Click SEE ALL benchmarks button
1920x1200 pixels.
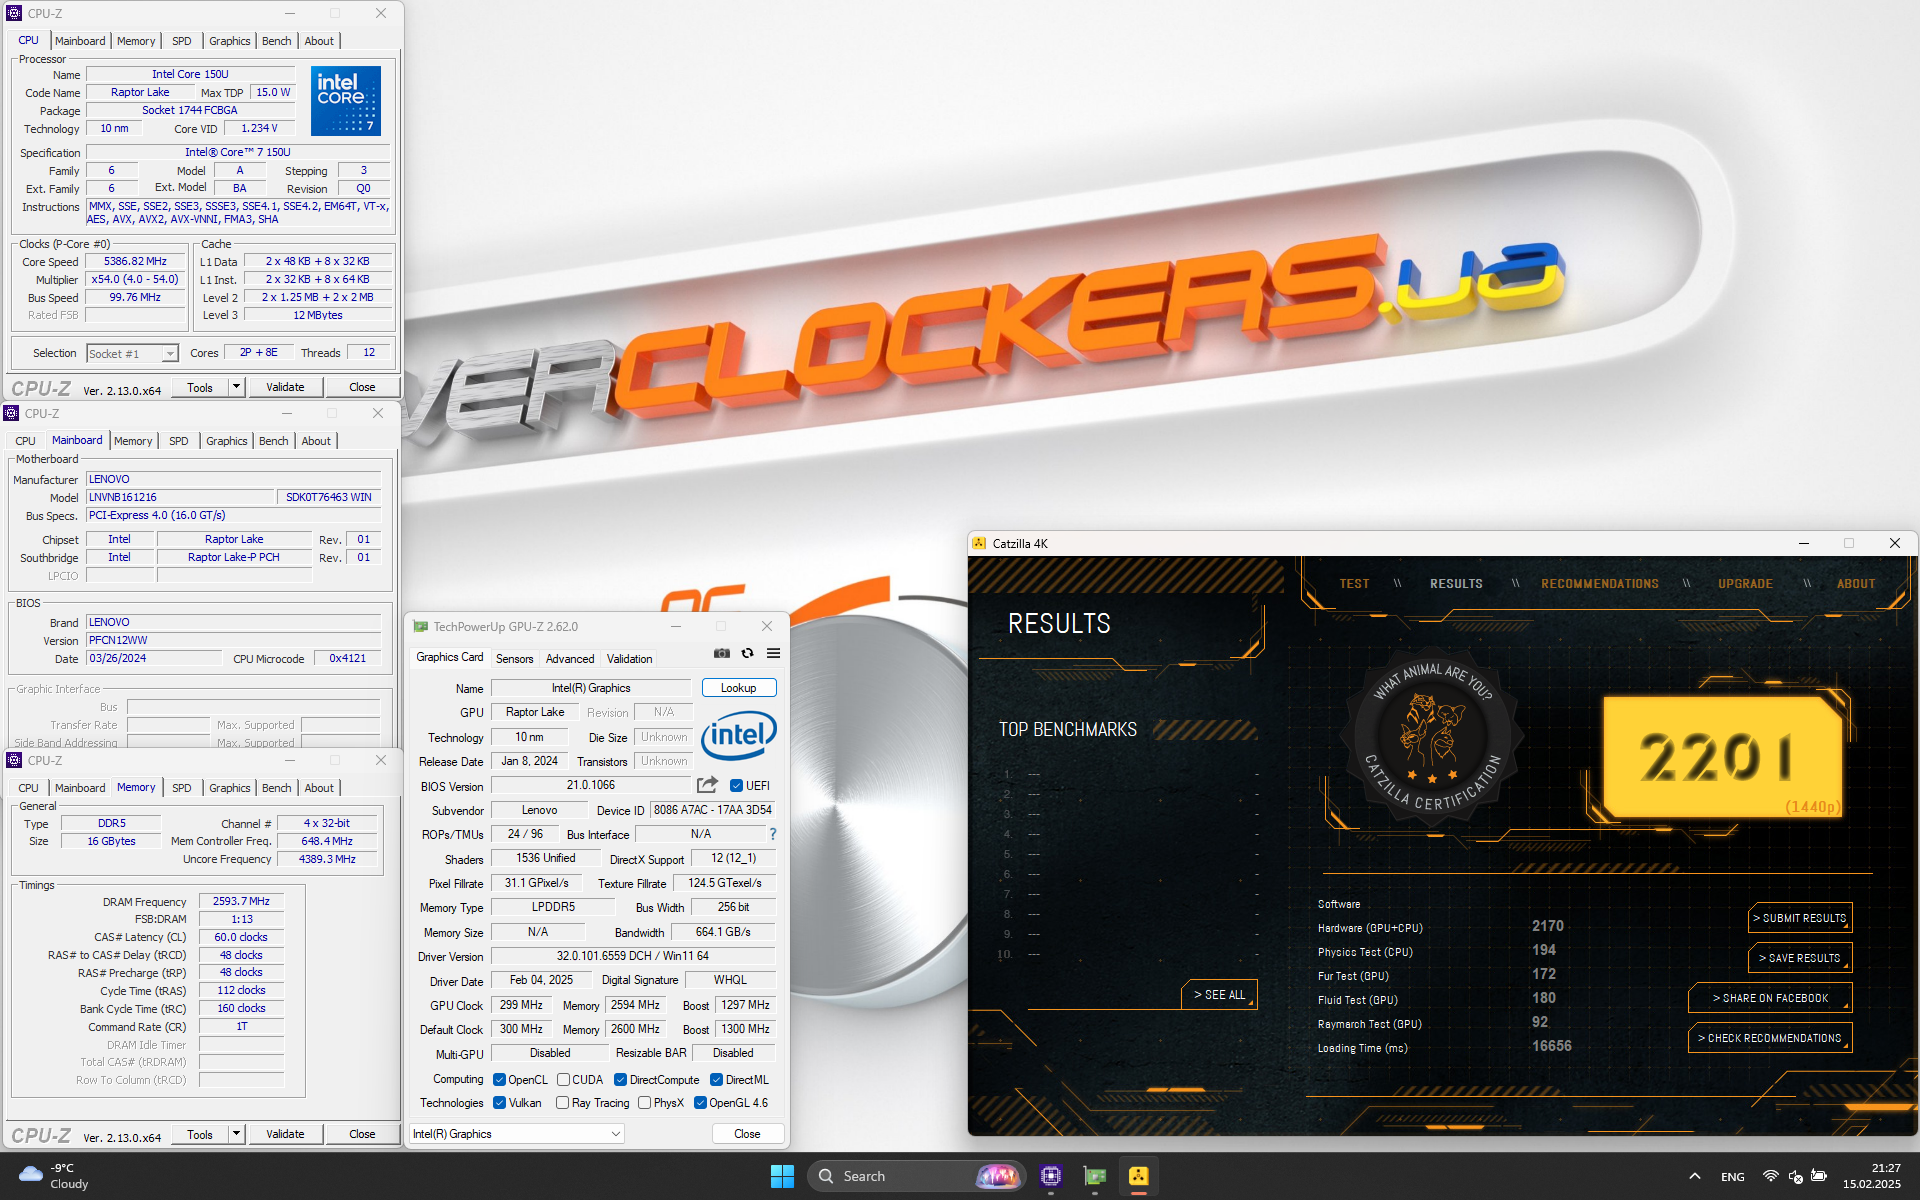(1219, 994)
